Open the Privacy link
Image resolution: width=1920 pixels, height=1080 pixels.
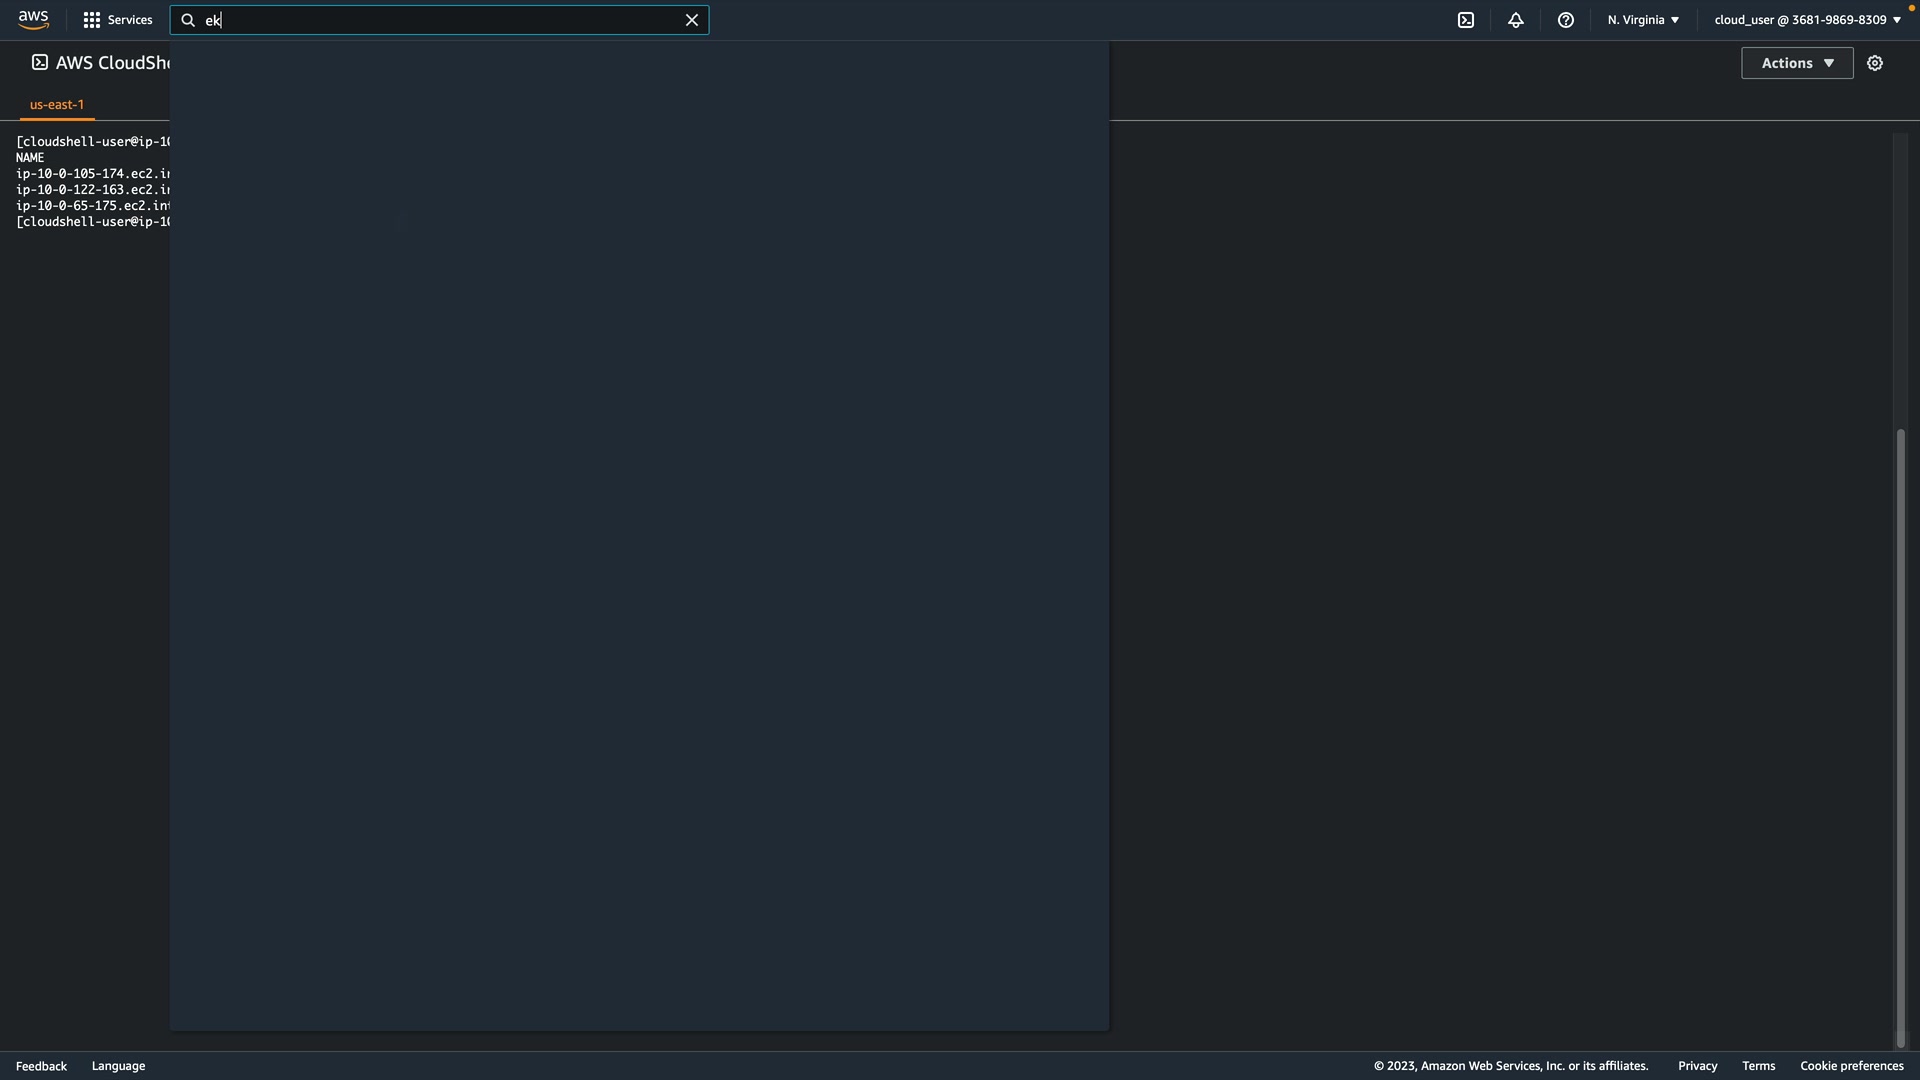(x=1697, y=1066)
